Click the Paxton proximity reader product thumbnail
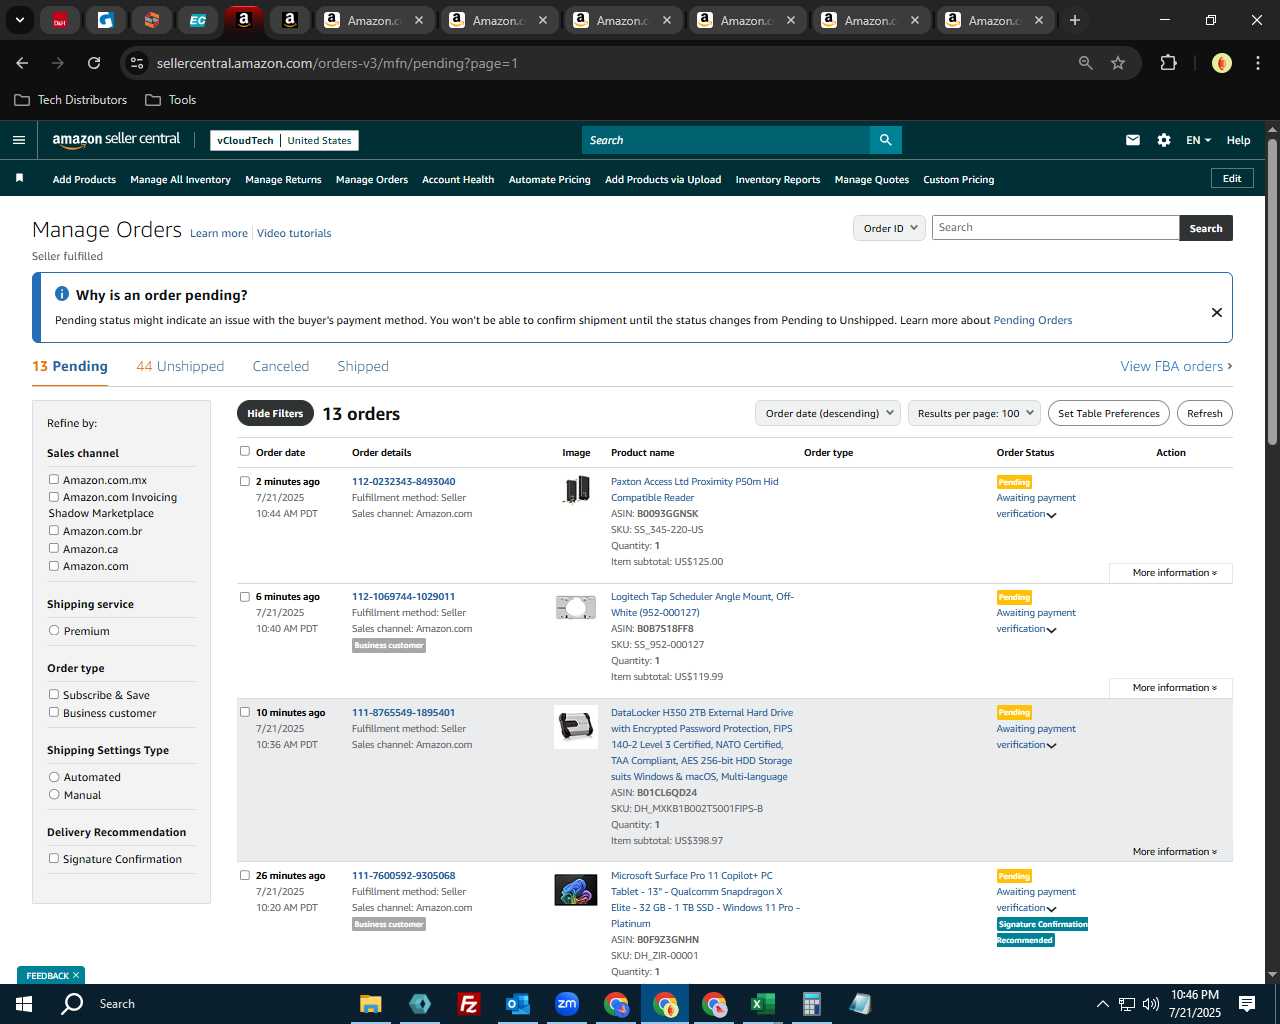The width and height of the screenshot is (1280, 1024). (x=577, y=489)
